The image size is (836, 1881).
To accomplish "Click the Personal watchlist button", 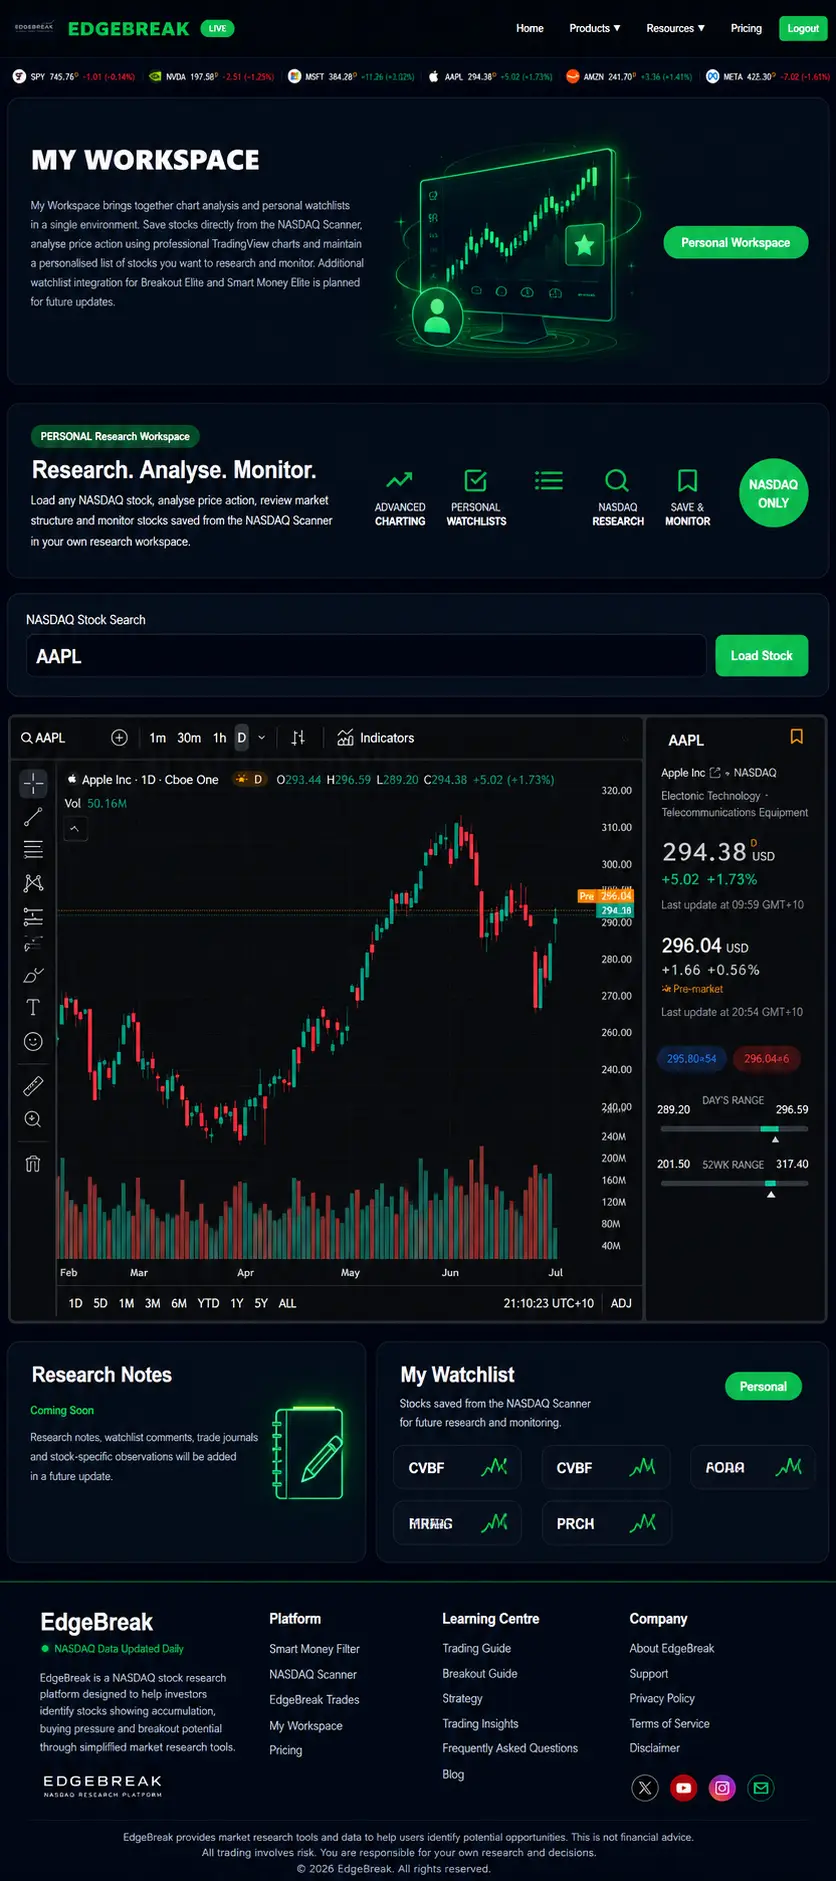I will pyautogui.click(x=763, y=1386).
